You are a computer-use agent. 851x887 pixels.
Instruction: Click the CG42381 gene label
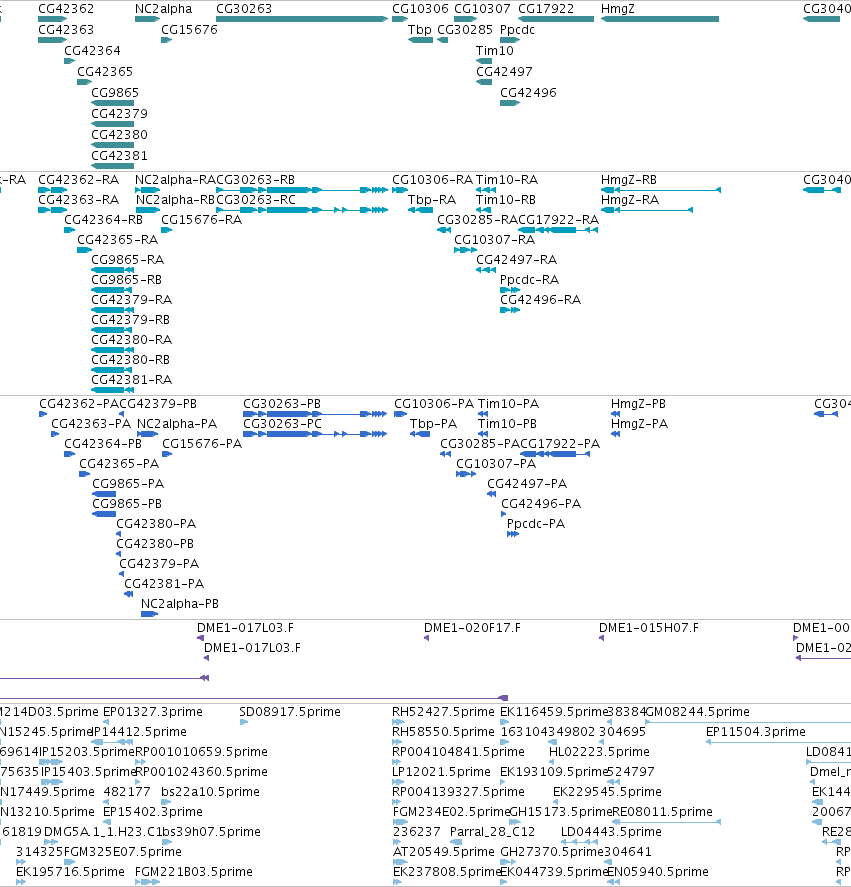(119, 156)
